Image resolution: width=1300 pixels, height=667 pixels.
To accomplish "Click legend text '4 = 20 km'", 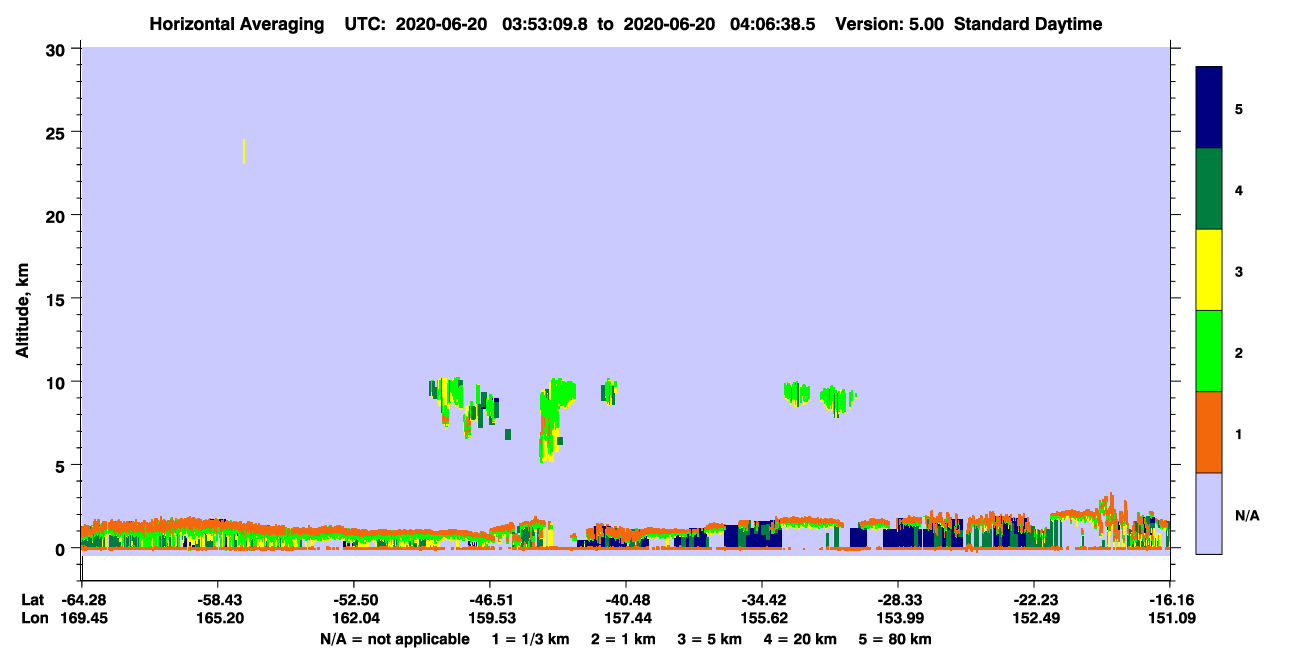I will [799, 639].
